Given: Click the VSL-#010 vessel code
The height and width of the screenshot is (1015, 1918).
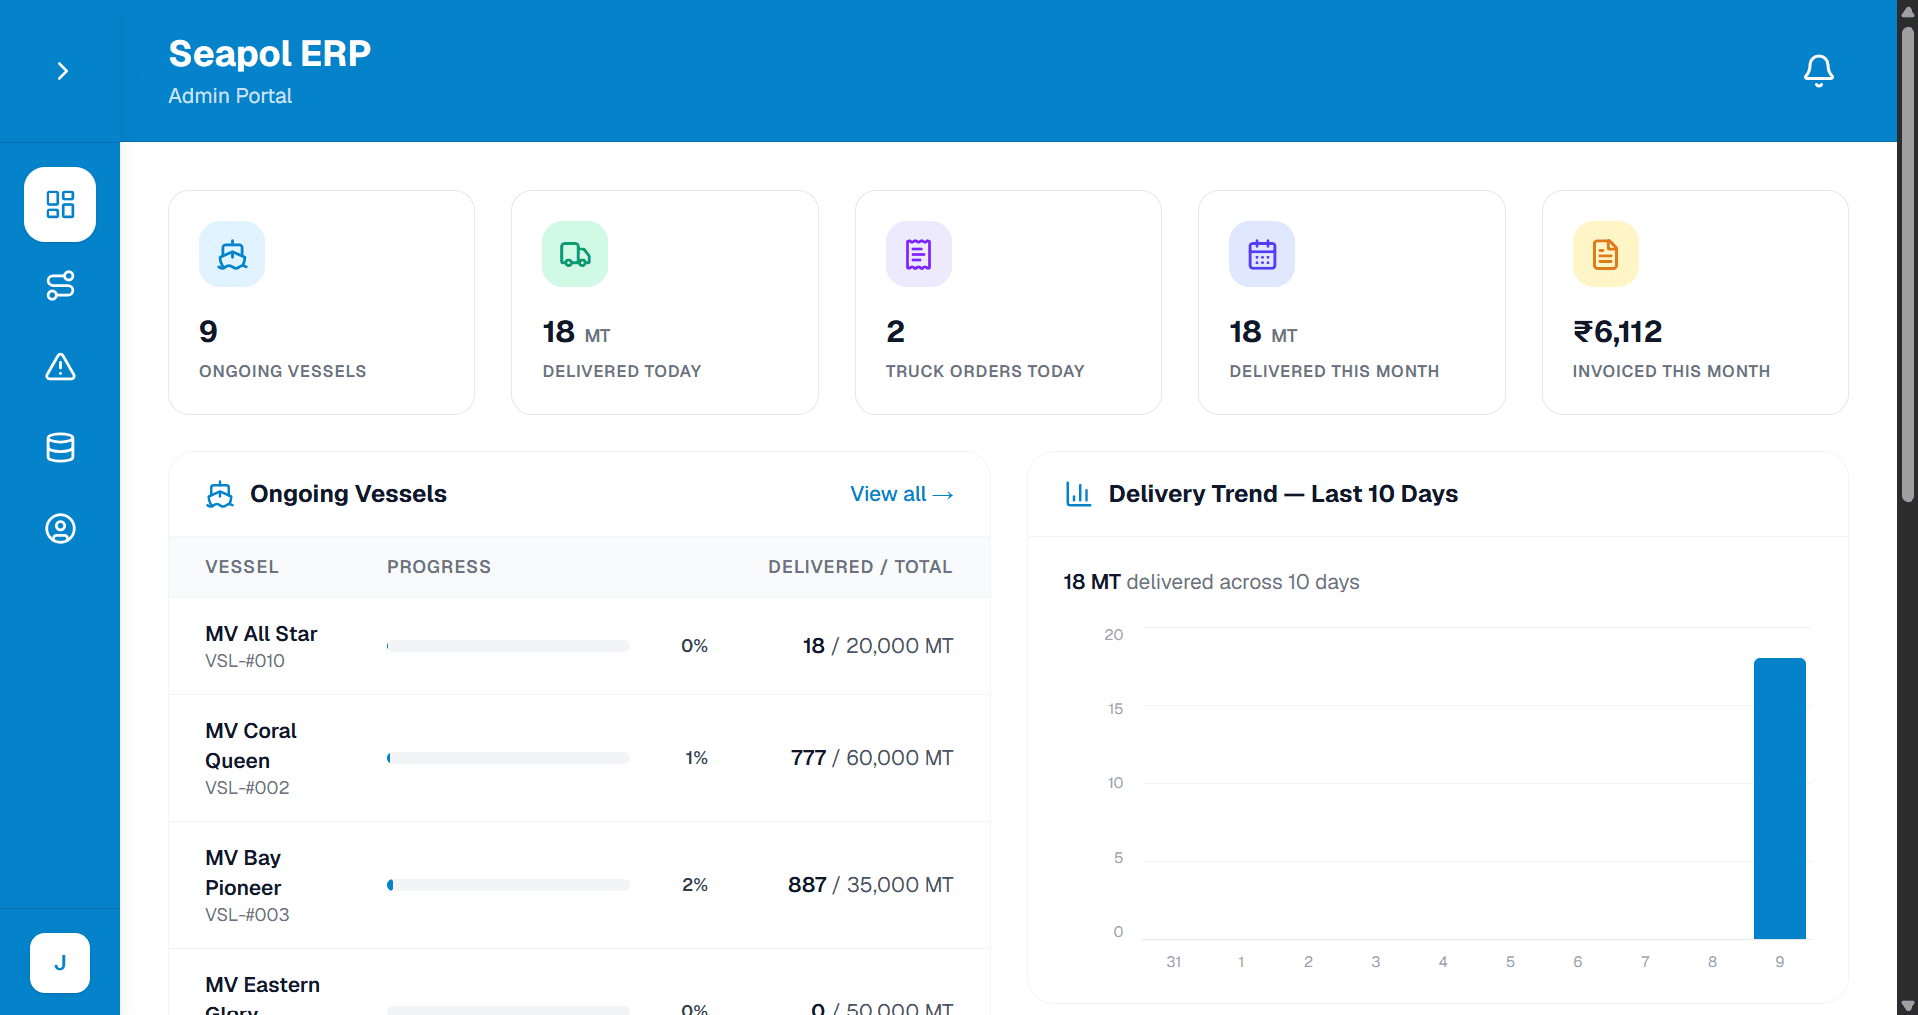Looking at the screenshot, I should coord(245,661).
